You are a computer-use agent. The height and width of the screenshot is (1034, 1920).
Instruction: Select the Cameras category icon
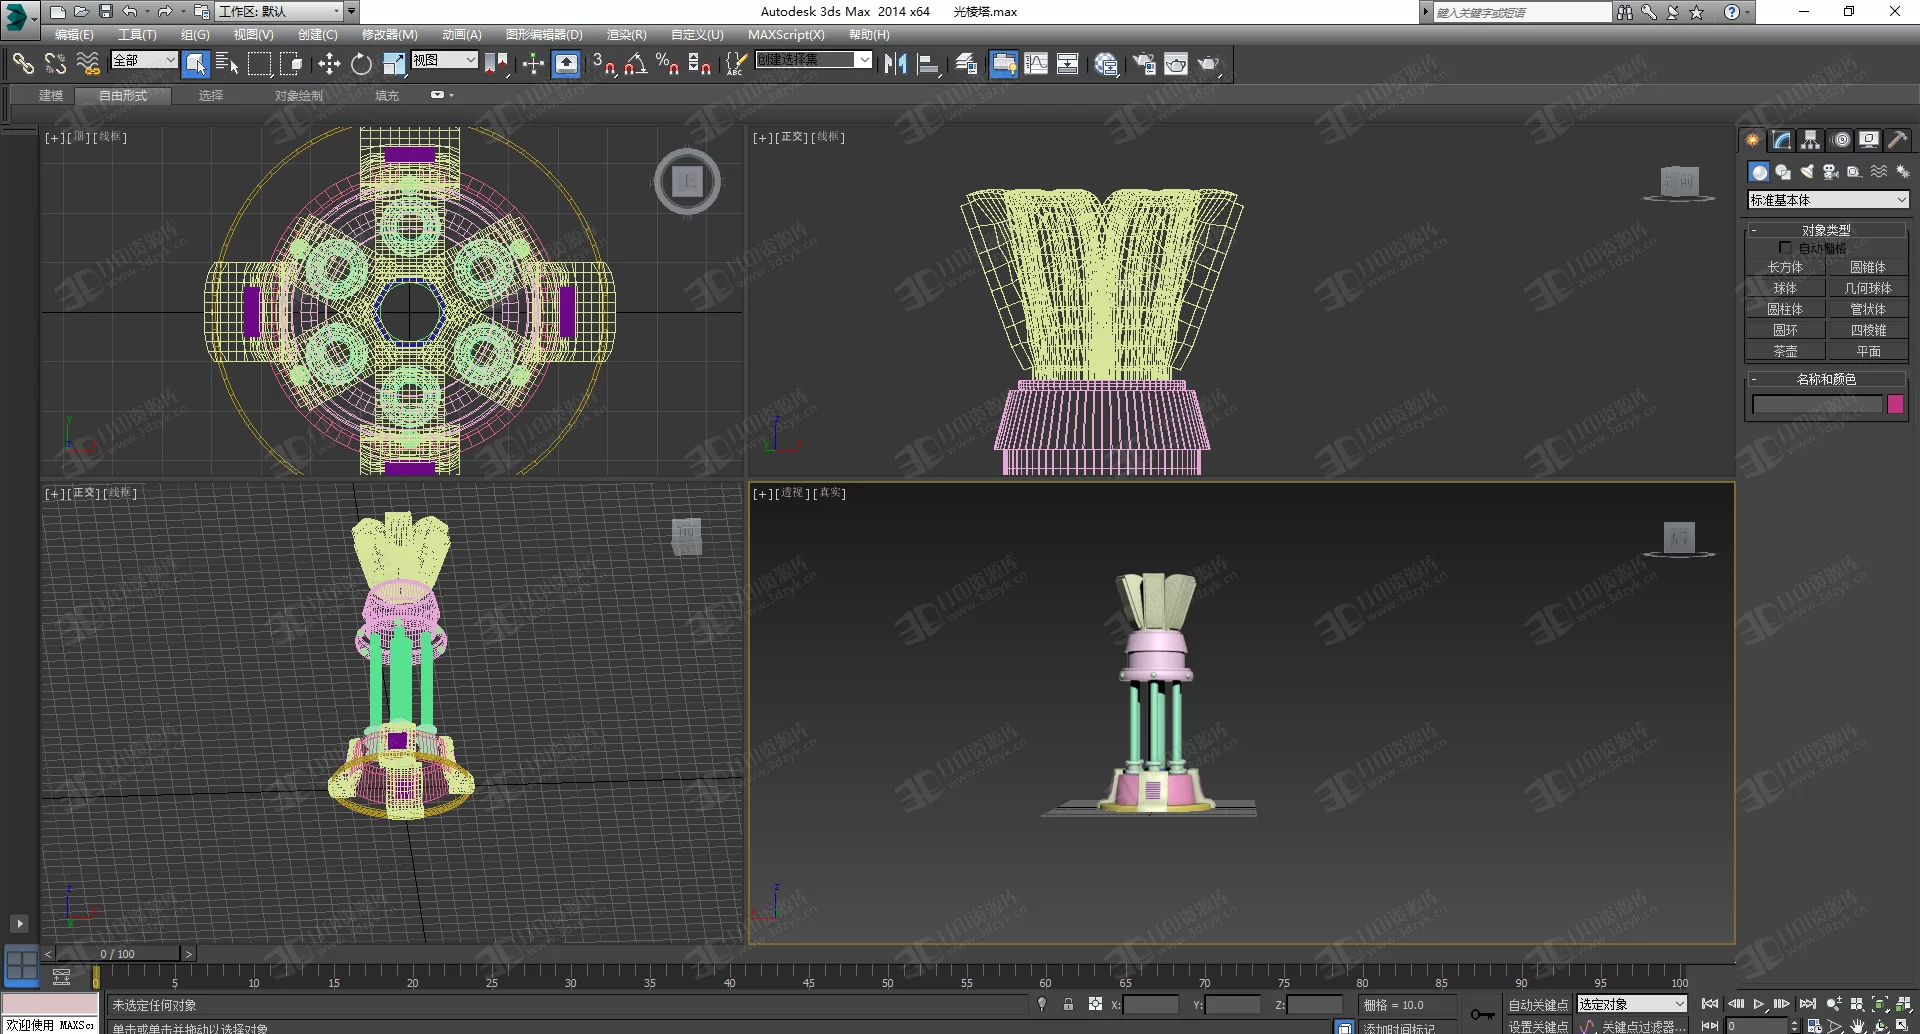coord(1831,172)
